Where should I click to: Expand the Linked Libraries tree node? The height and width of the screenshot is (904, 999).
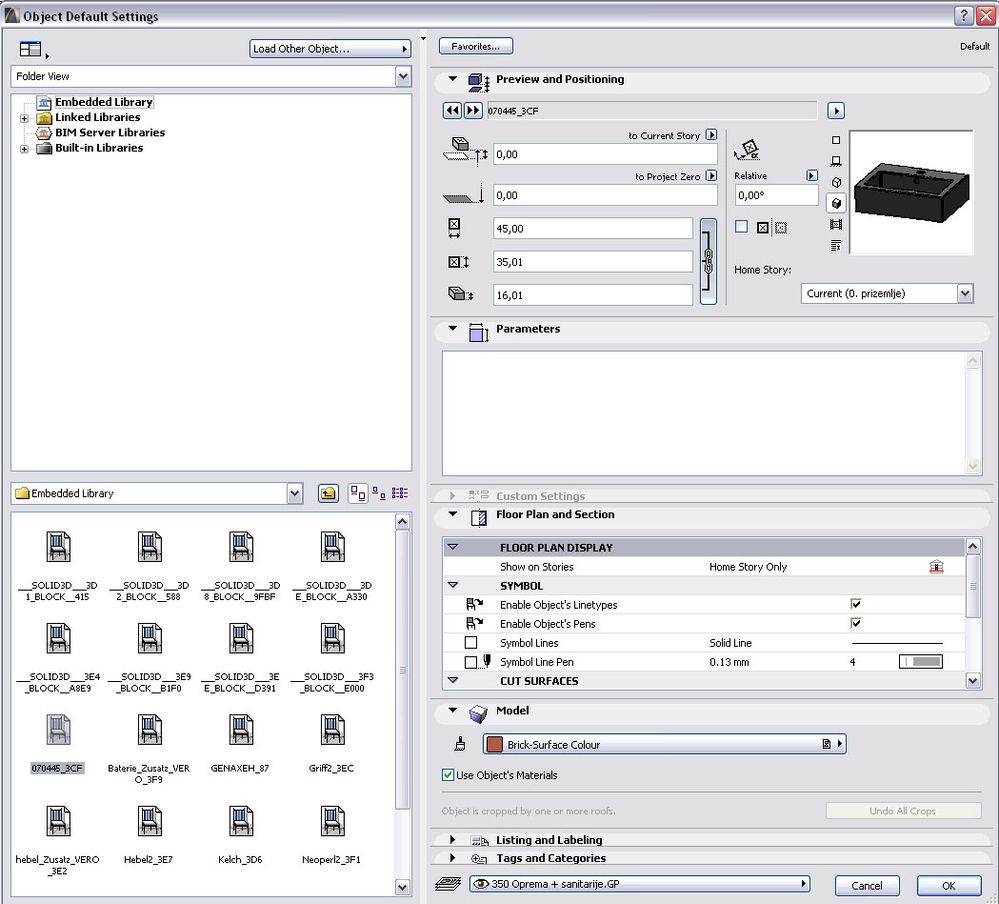click(x=24, y=118)
